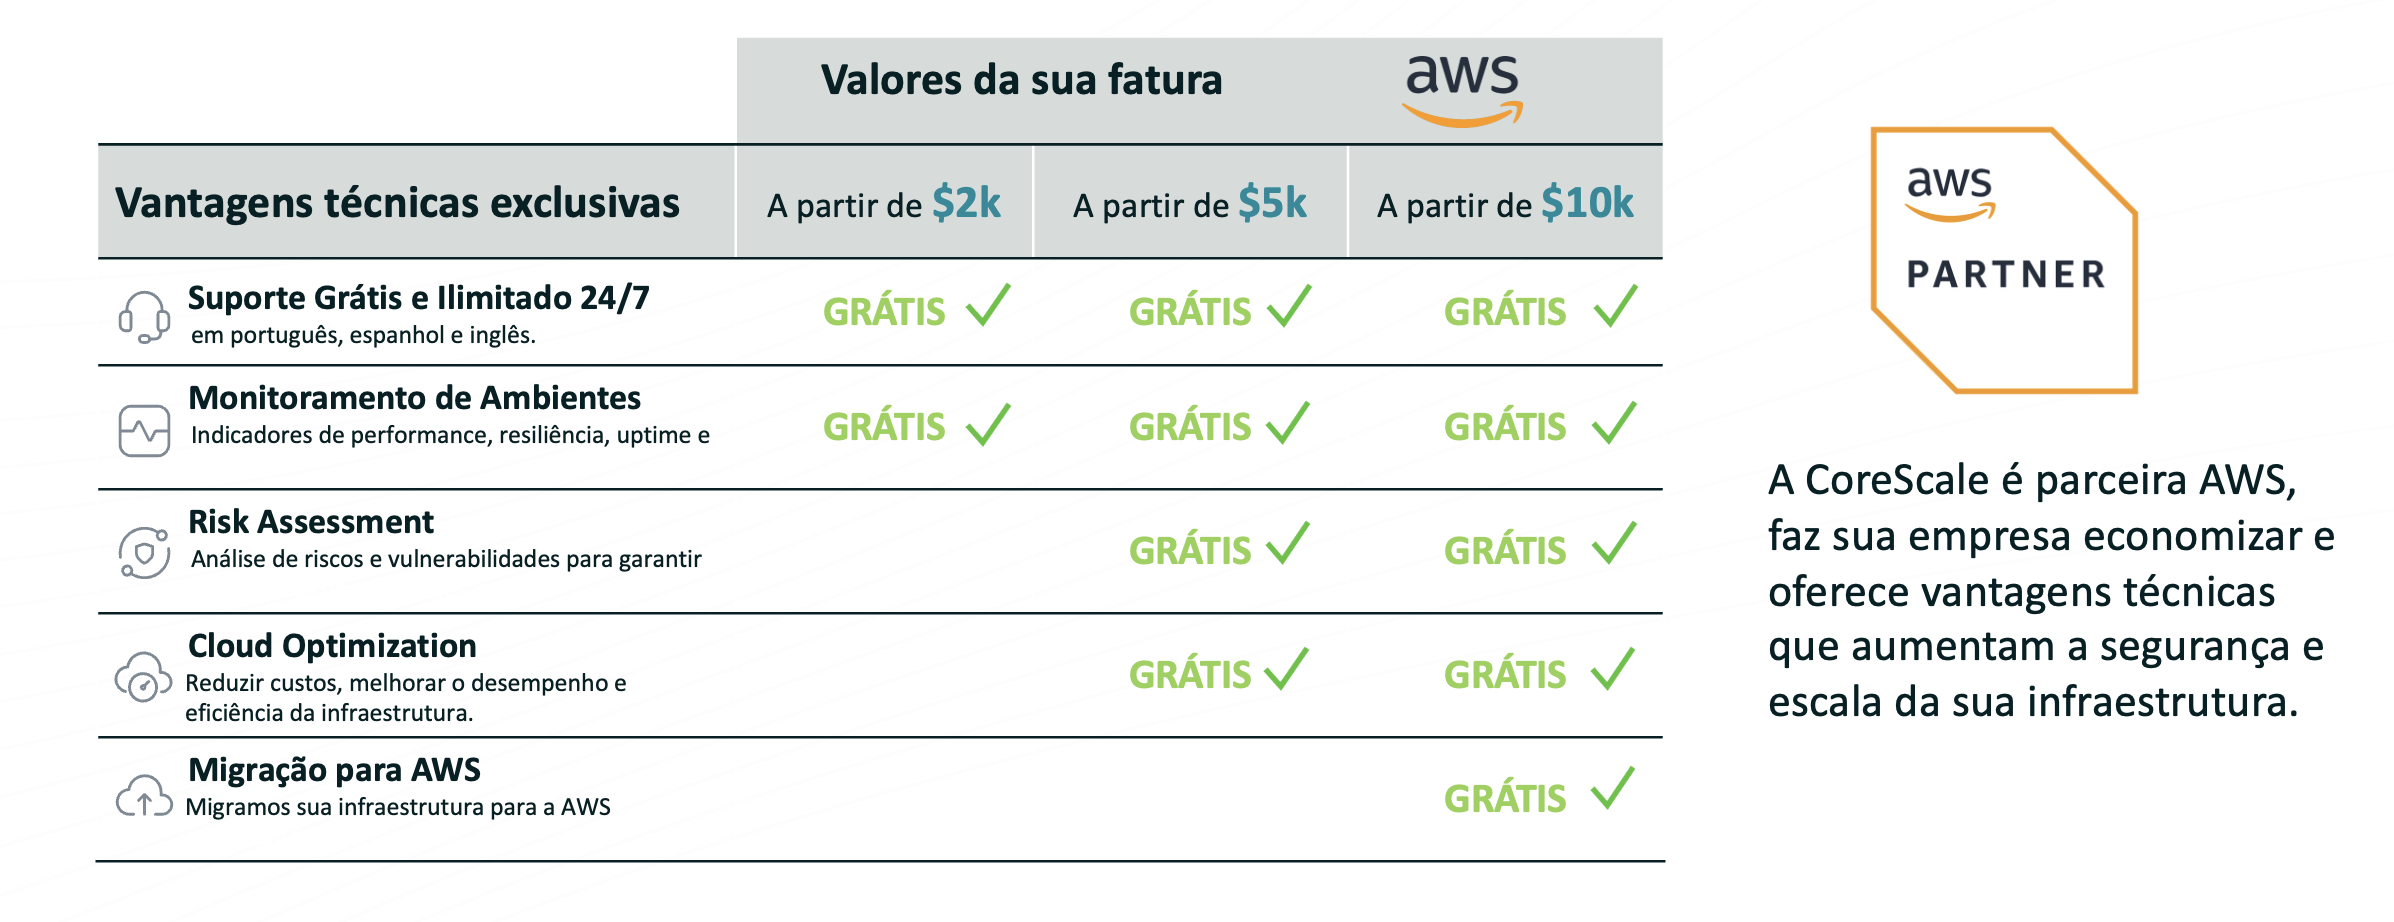The width and height of the screenshot is (2394, 922).
Task: Click the $5k checkmark for Risk Assessment
Action: (1288, 544)
